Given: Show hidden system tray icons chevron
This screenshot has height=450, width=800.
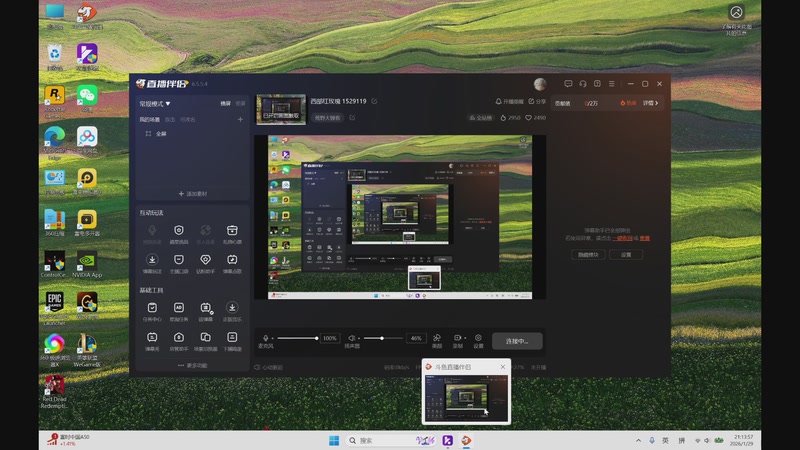Looking at the screenshot, I should [638, 440].
